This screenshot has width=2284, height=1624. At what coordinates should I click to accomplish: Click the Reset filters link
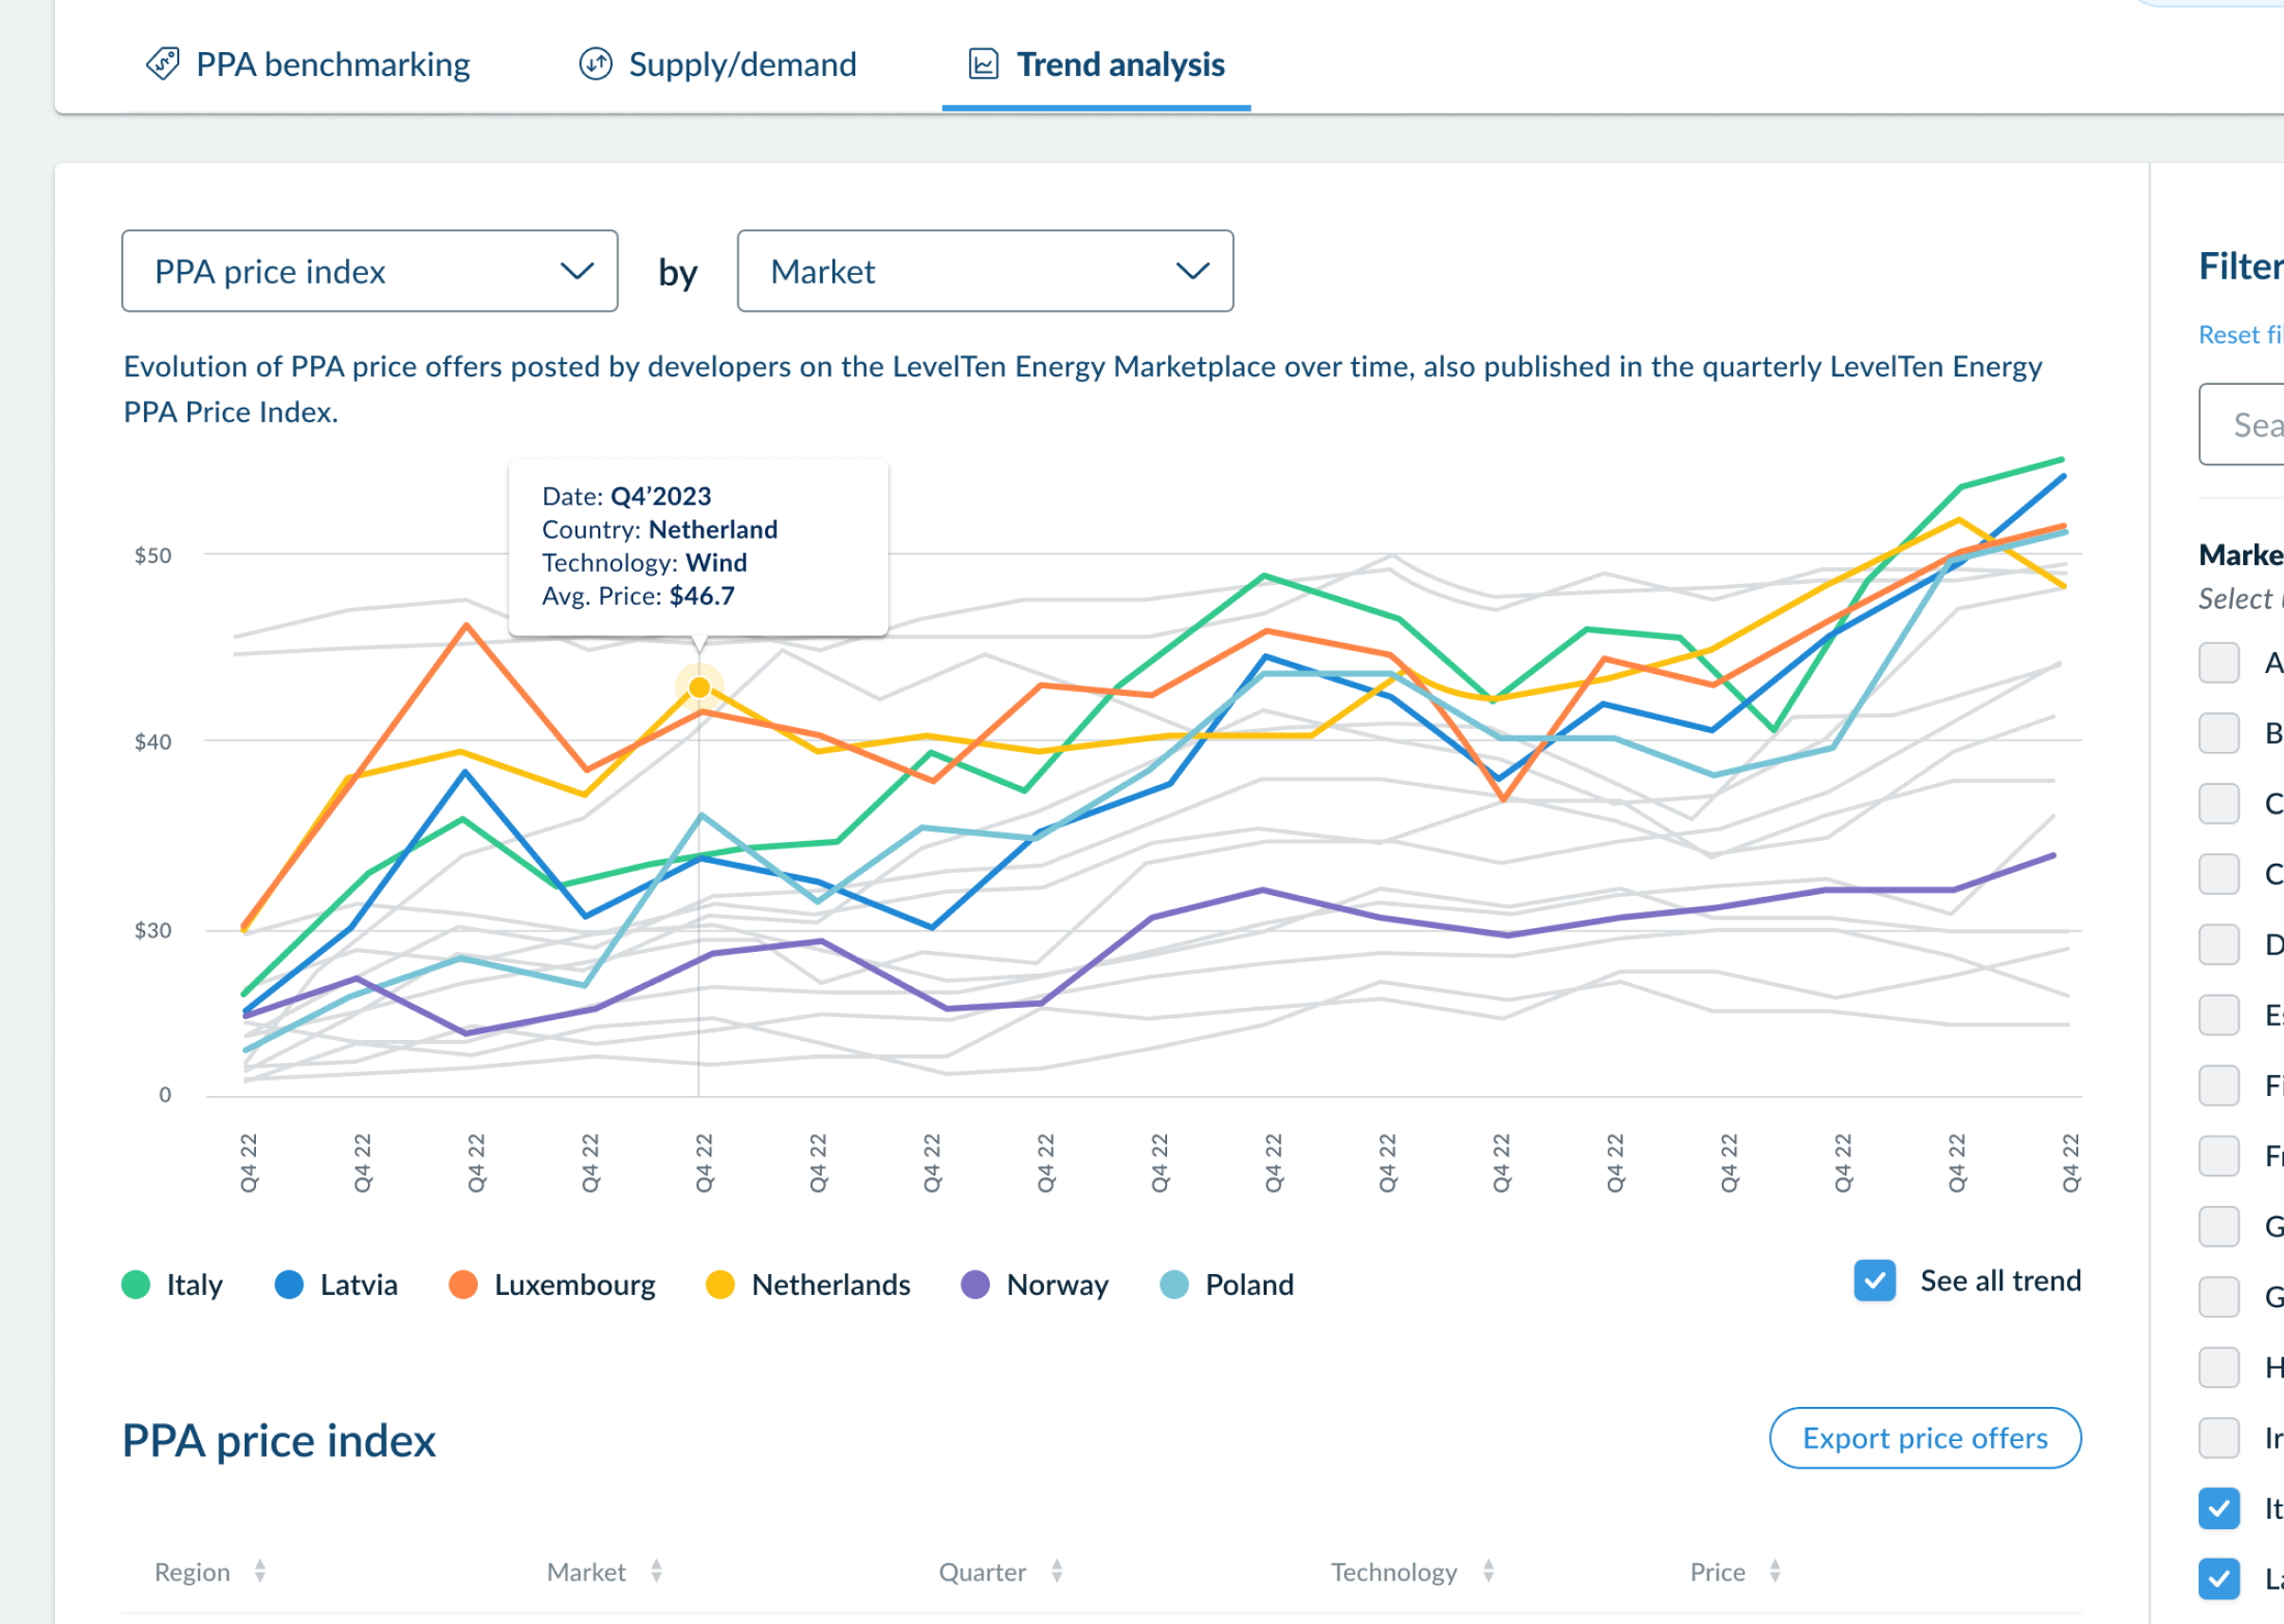tap(2240, 335)
